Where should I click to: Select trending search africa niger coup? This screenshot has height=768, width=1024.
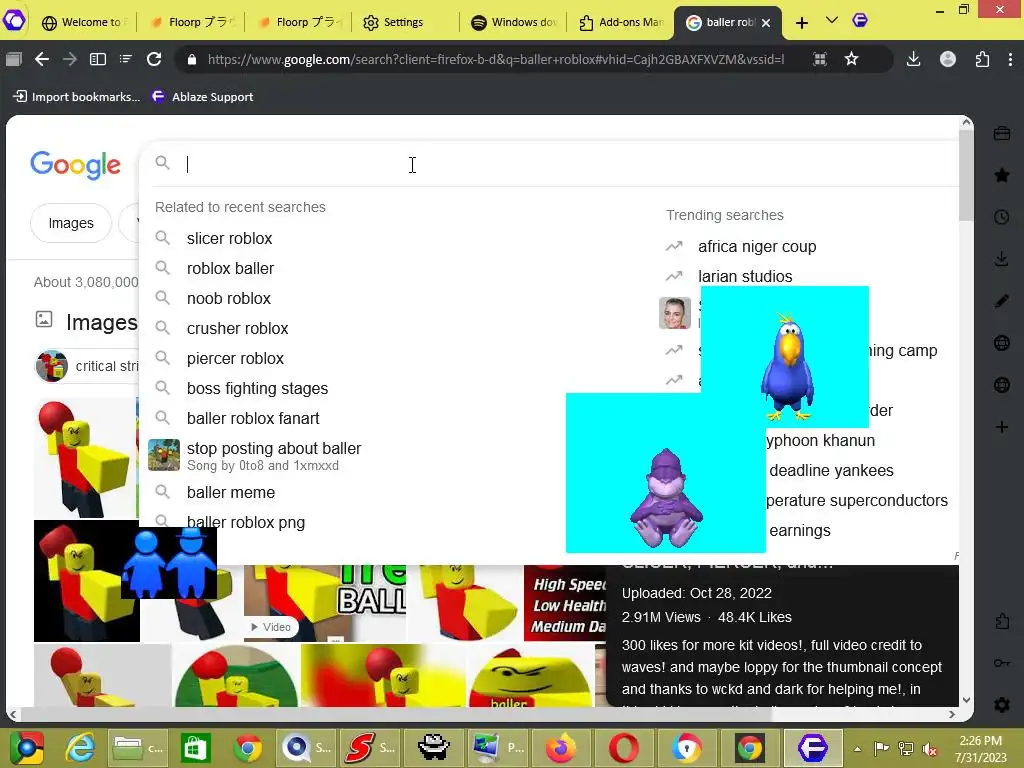757,247
